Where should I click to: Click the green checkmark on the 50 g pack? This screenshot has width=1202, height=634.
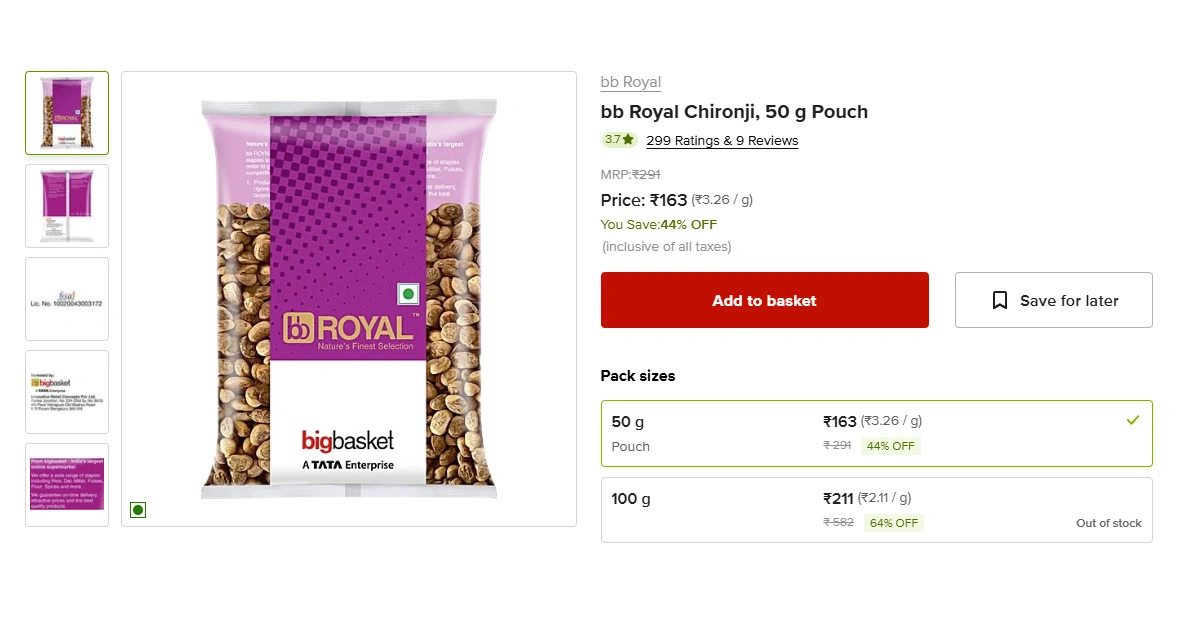click(1132, 421)
